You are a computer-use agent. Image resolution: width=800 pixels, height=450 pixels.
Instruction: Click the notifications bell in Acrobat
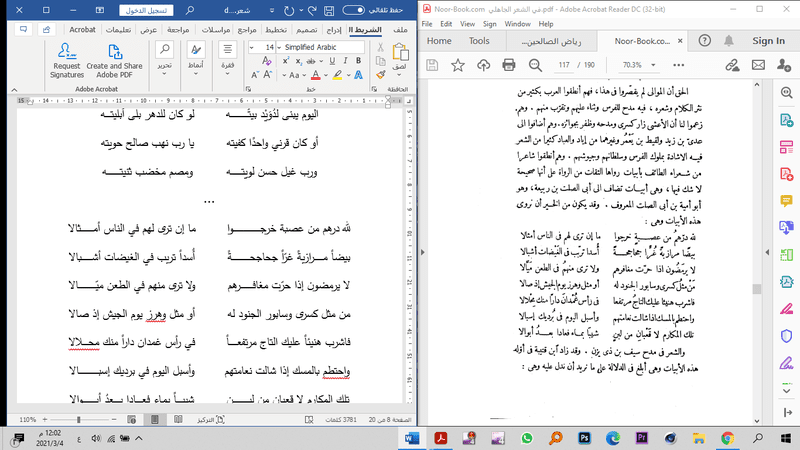729,41
